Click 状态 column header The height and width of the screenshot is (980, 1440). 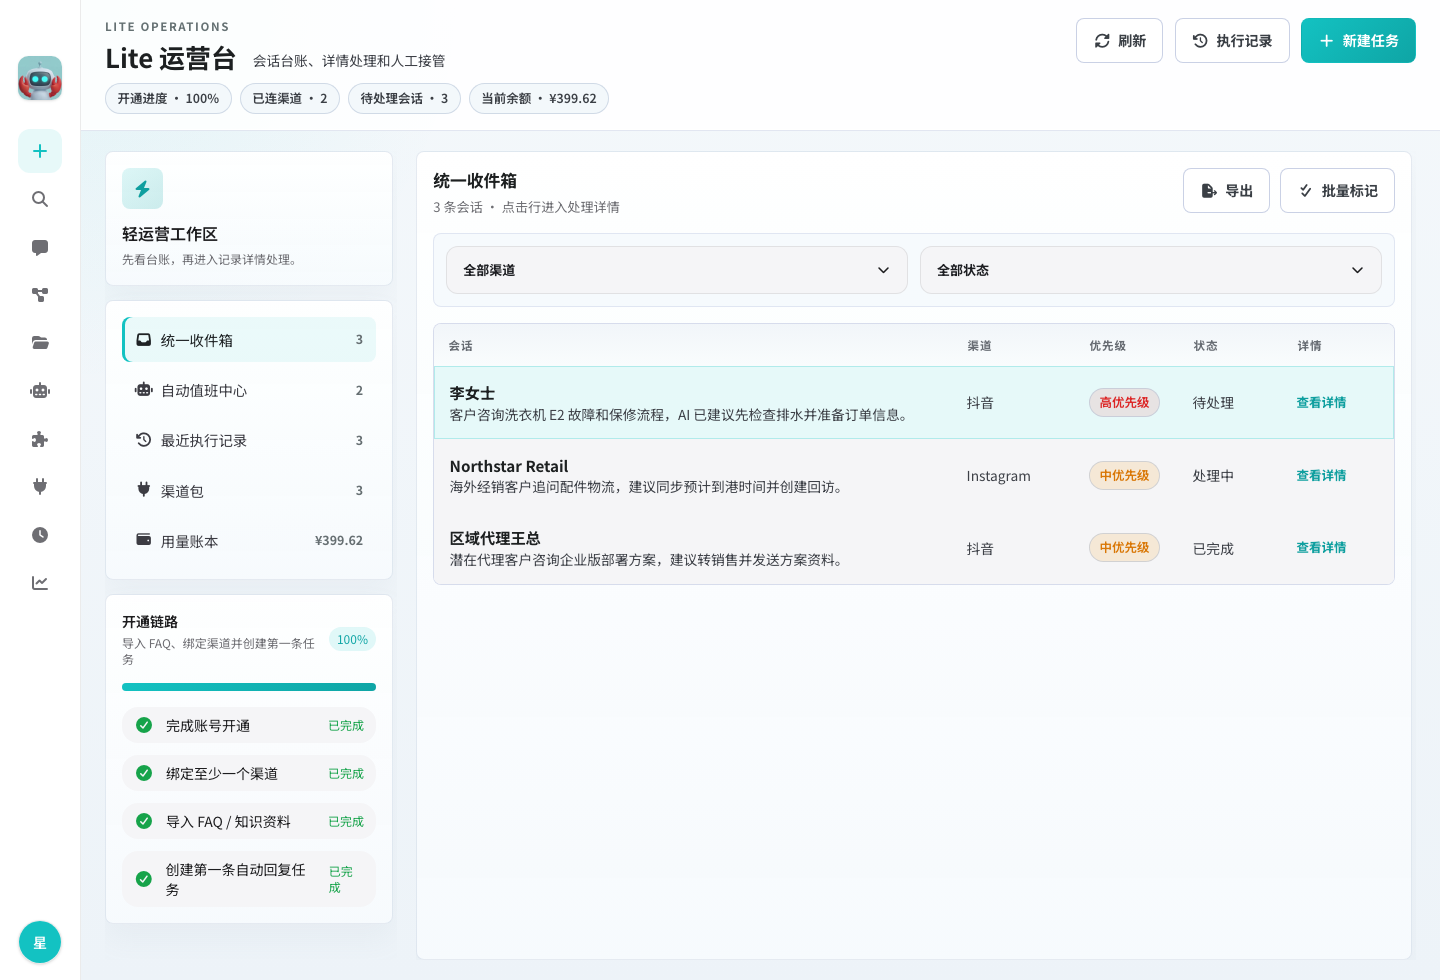point(1205,346)
